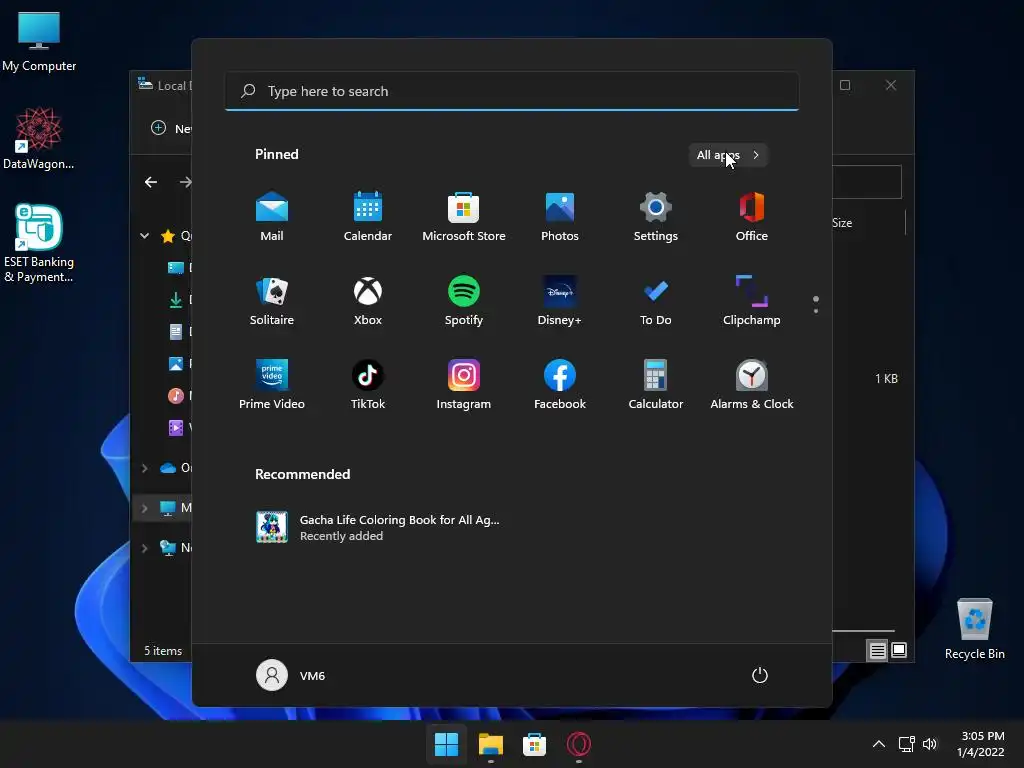The height and width of the screenshot is (768, 1024).
Task: Click the Size column header in Explorer
Action: tap(842, 223)
